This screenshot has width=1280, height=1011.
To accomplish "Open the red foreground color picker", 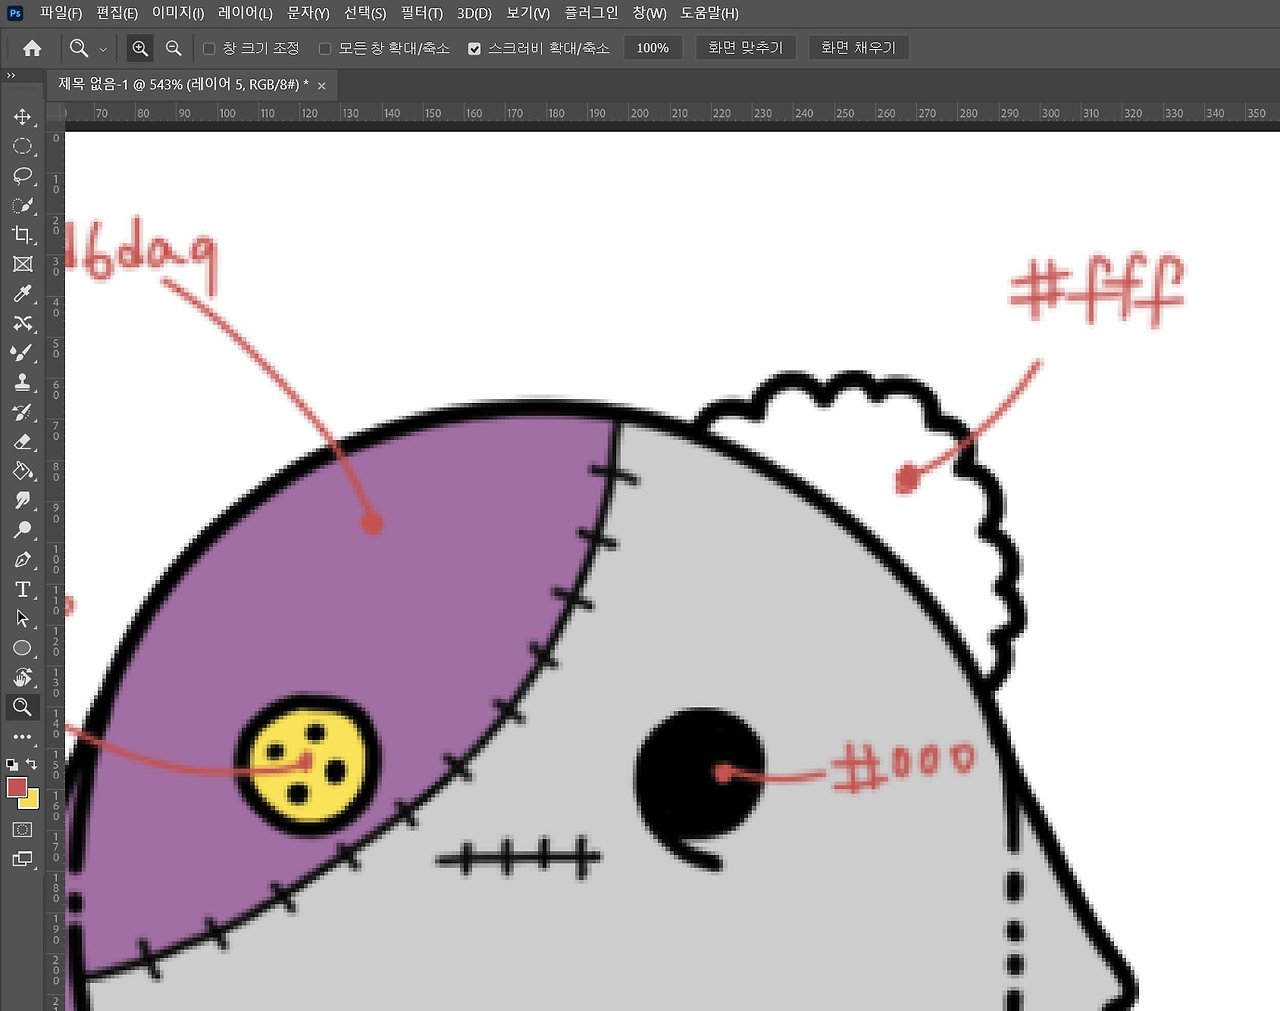I will click(x=16, y=787).
